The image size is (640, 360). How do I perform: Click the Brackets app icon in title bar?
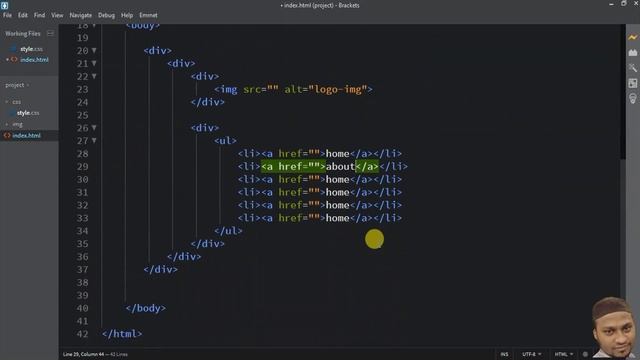4,5
